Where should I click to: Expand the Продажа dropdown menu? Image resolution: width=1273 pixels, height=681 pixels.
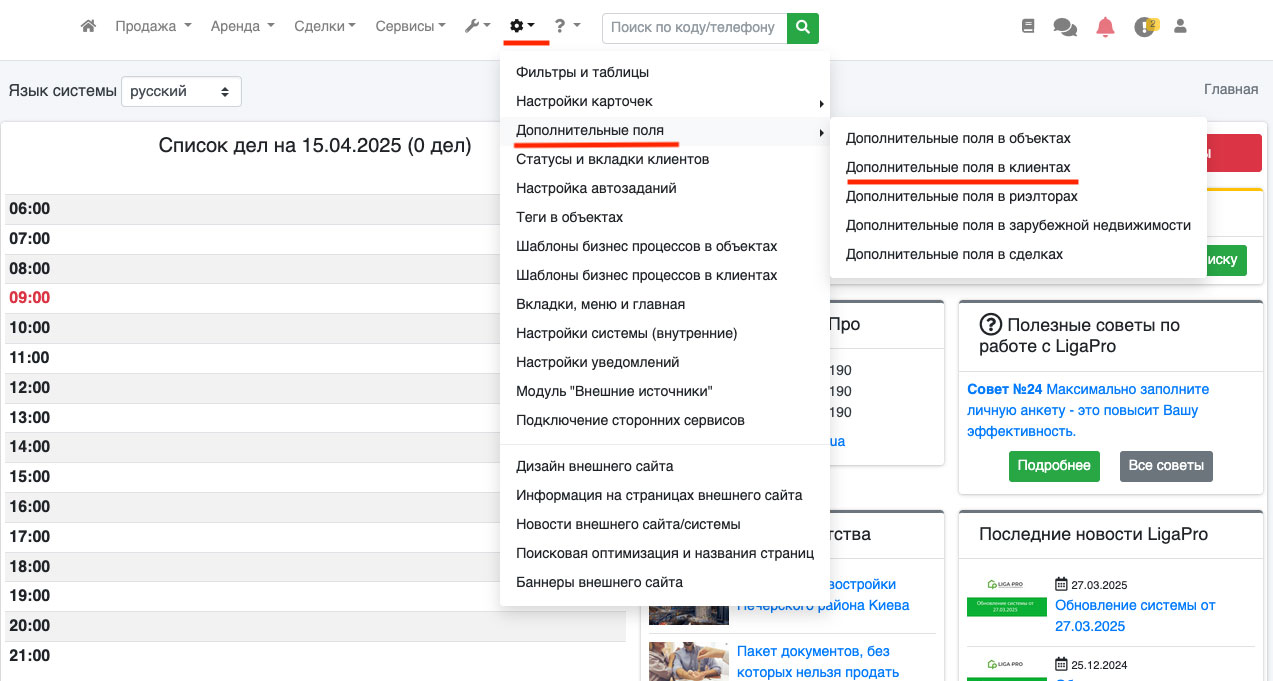(x=153, y=27)
